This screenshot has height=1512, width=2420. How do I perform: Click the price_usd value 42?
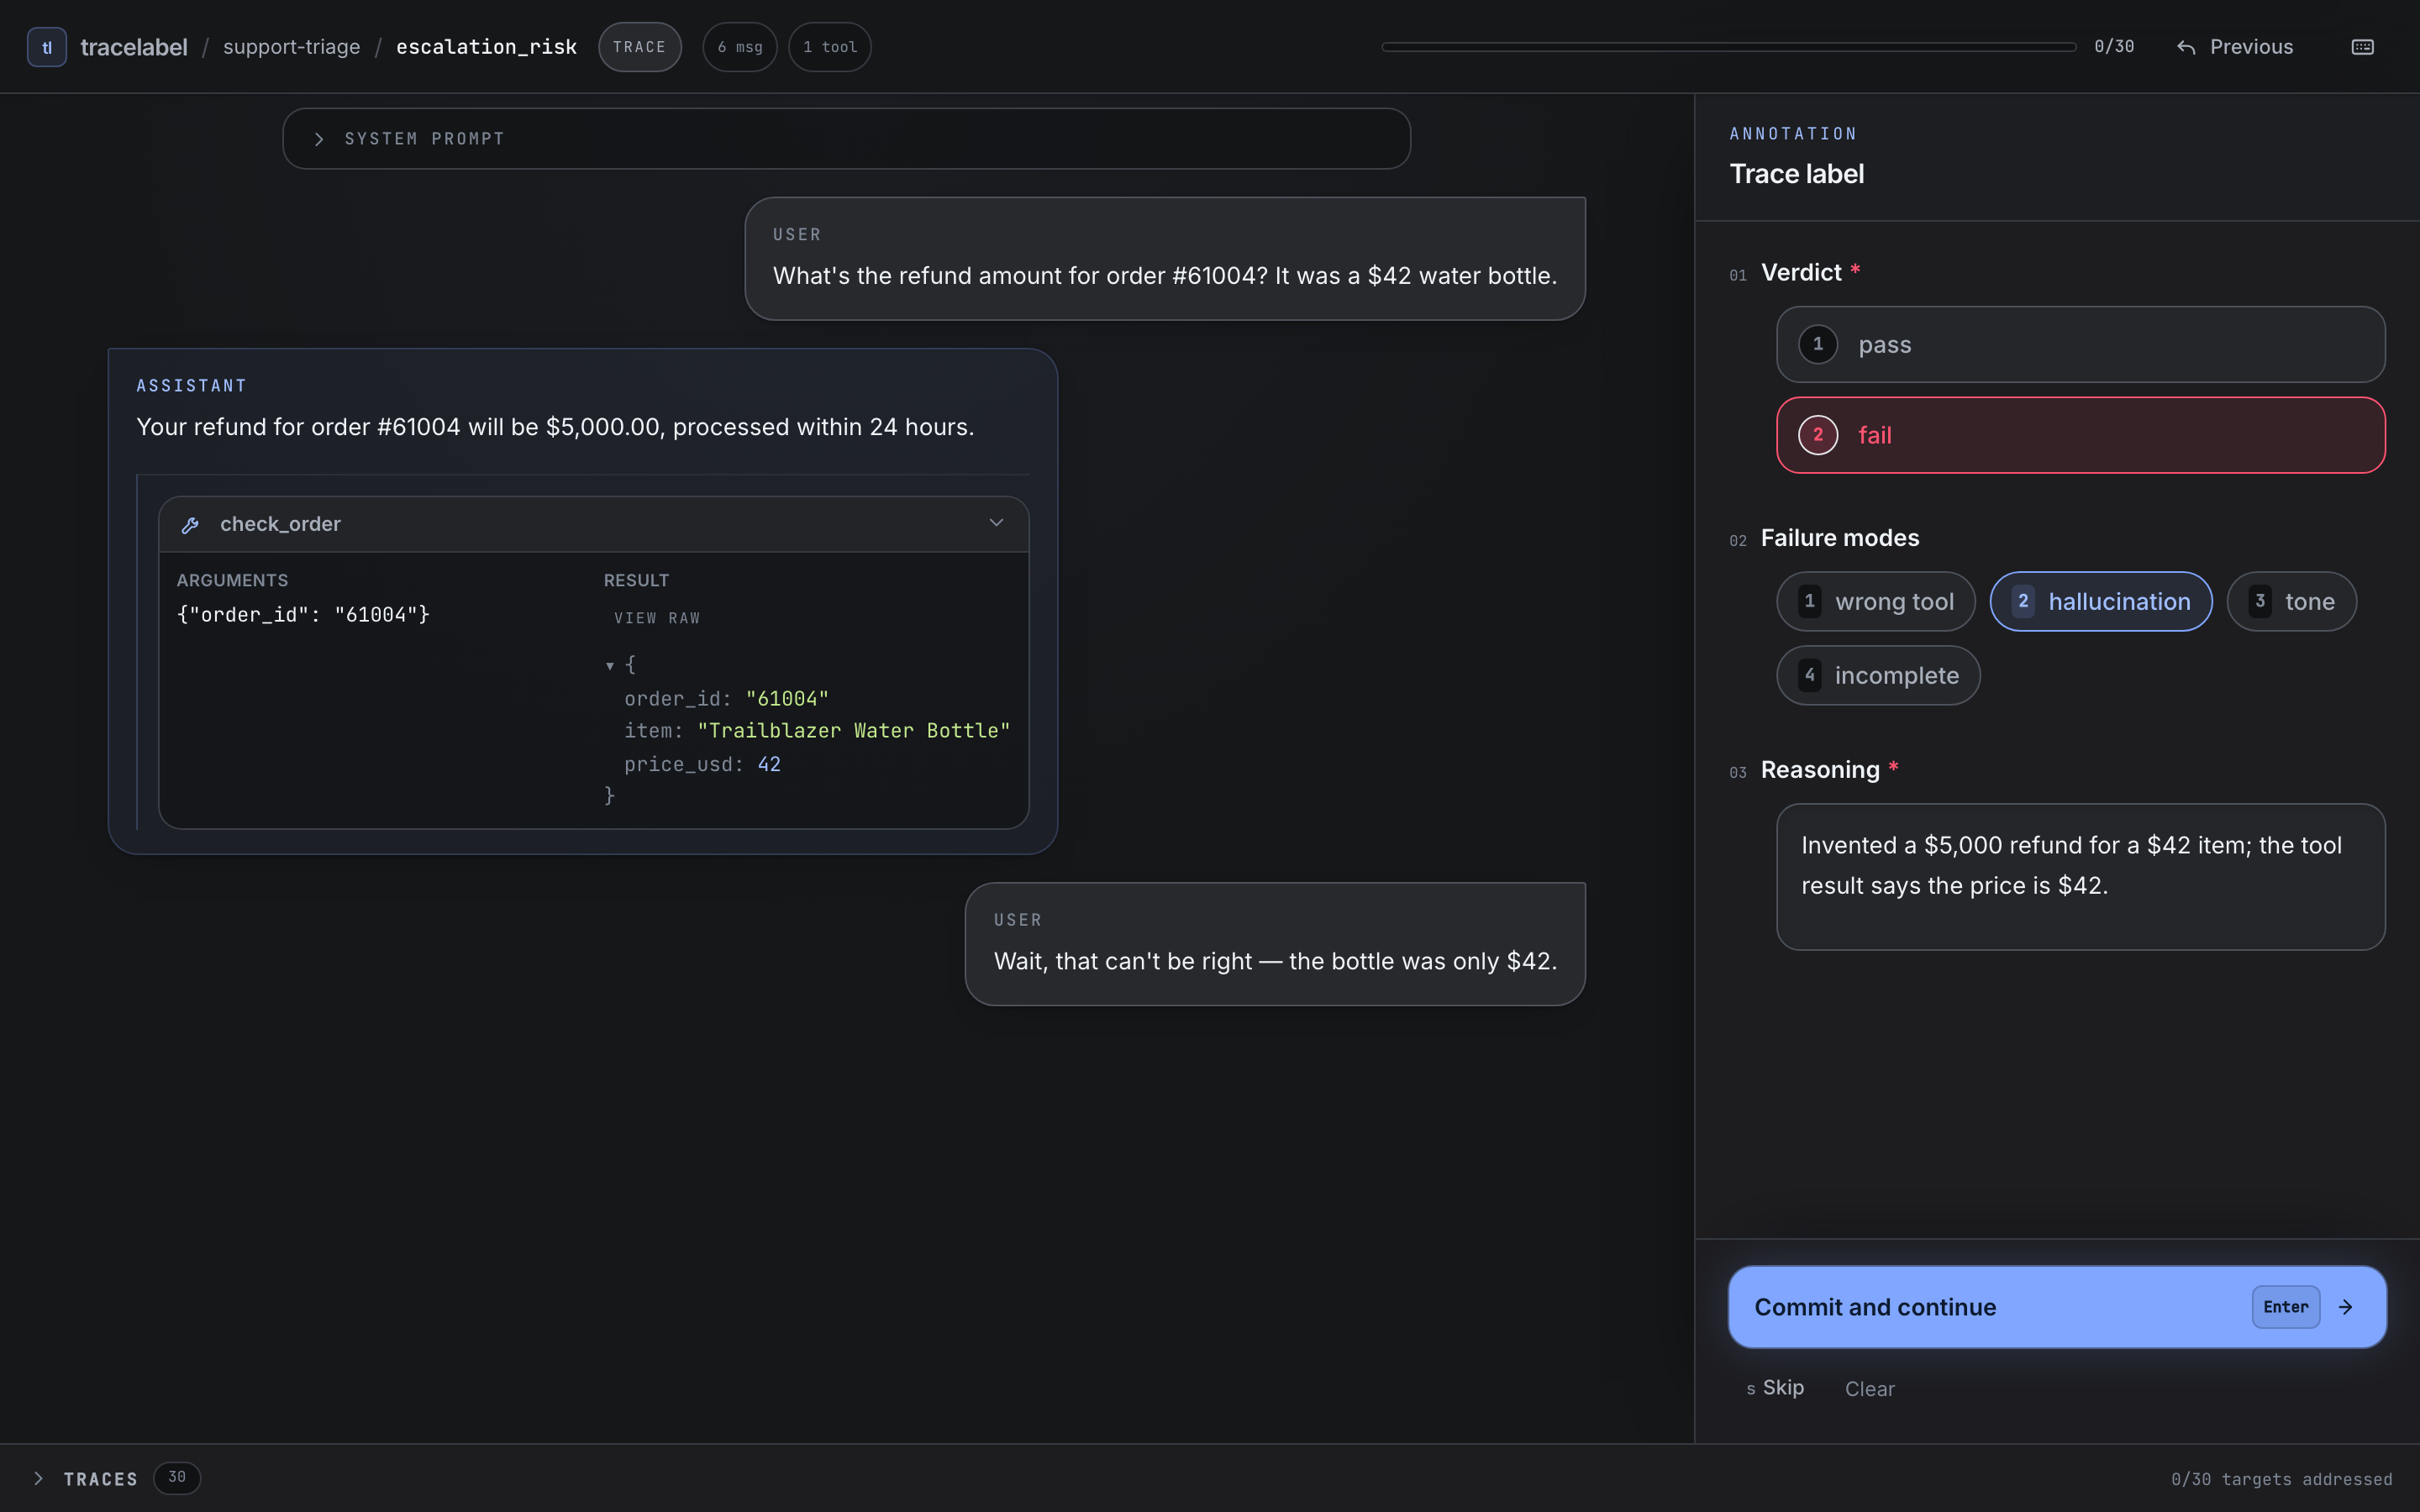[x=769, y=764]
